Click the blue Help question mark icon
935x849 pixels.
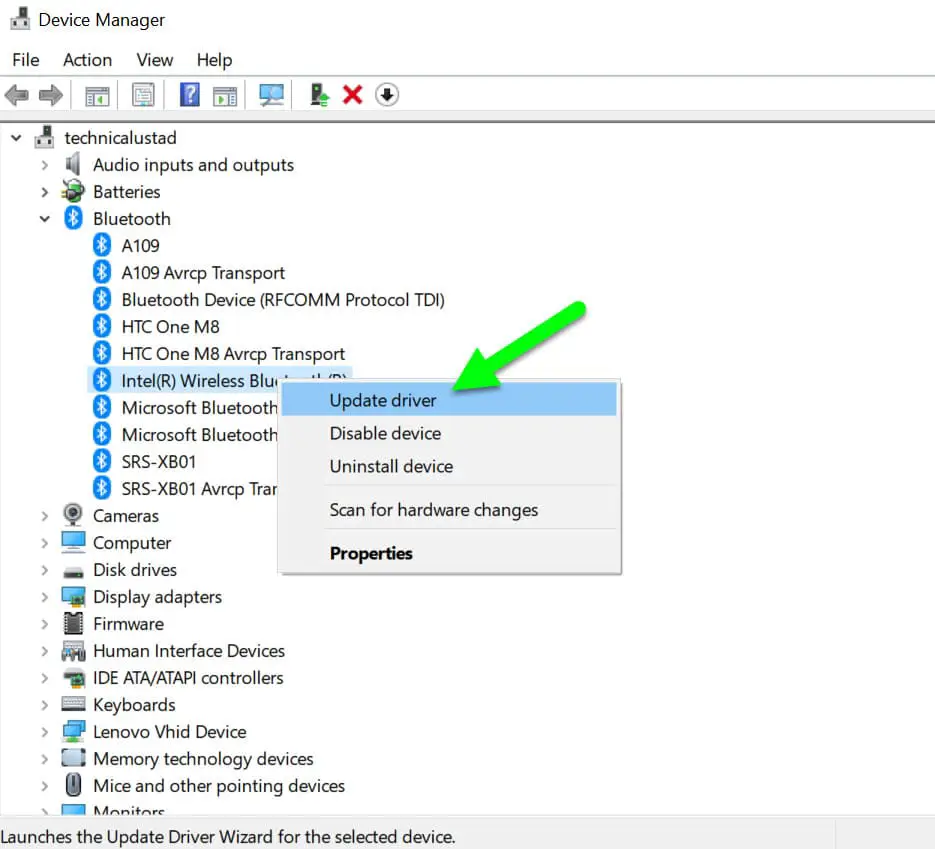[190, 95]
